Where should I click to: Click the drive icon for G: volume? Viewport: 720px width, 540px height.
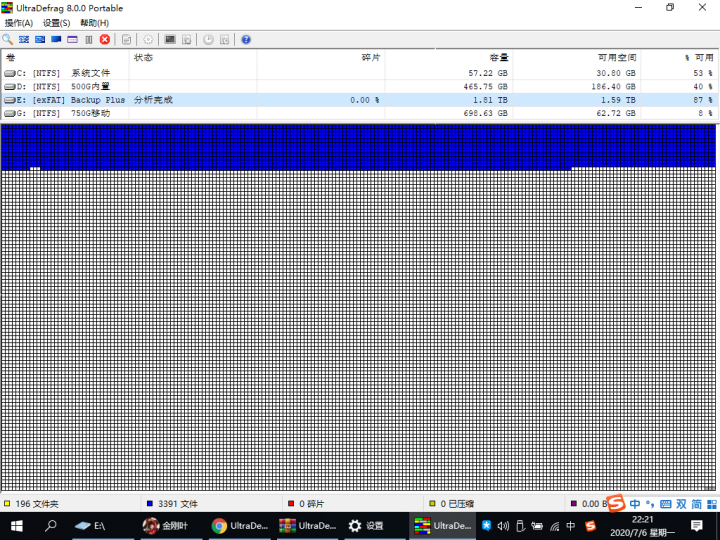point(10,113)
